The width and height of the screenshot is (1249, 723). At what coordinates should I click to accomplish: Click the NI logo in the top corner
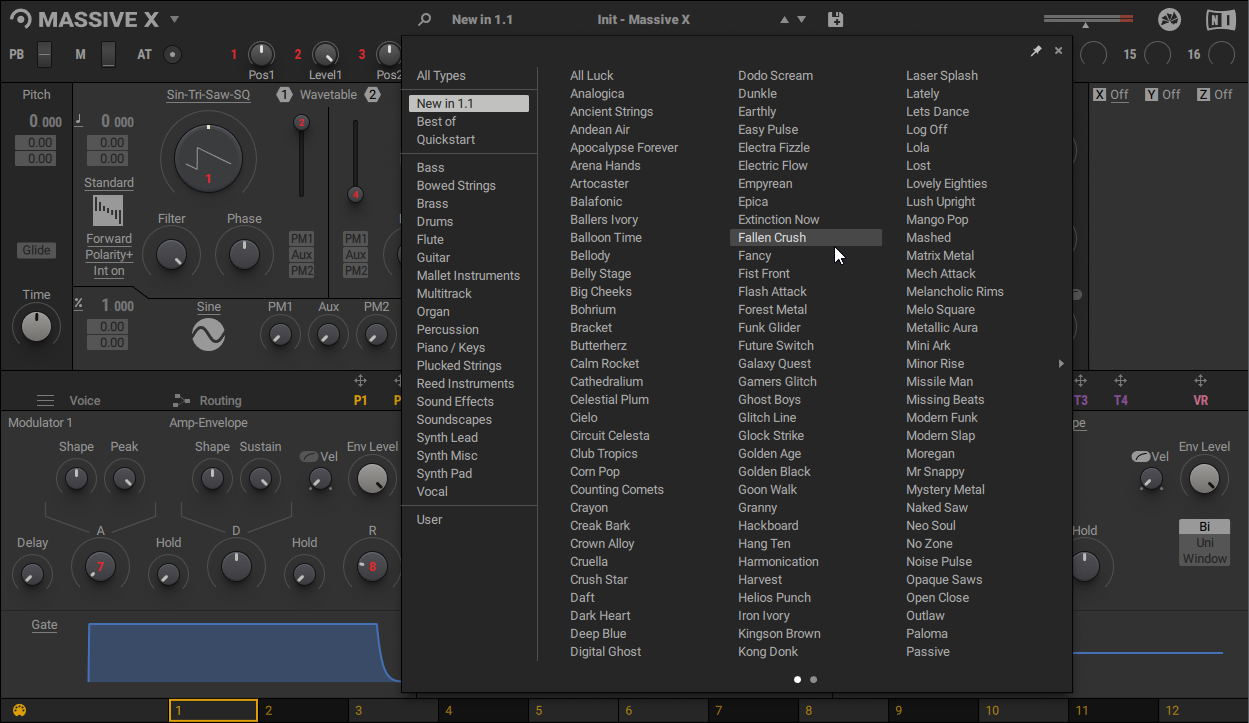tap(1220, 19)
